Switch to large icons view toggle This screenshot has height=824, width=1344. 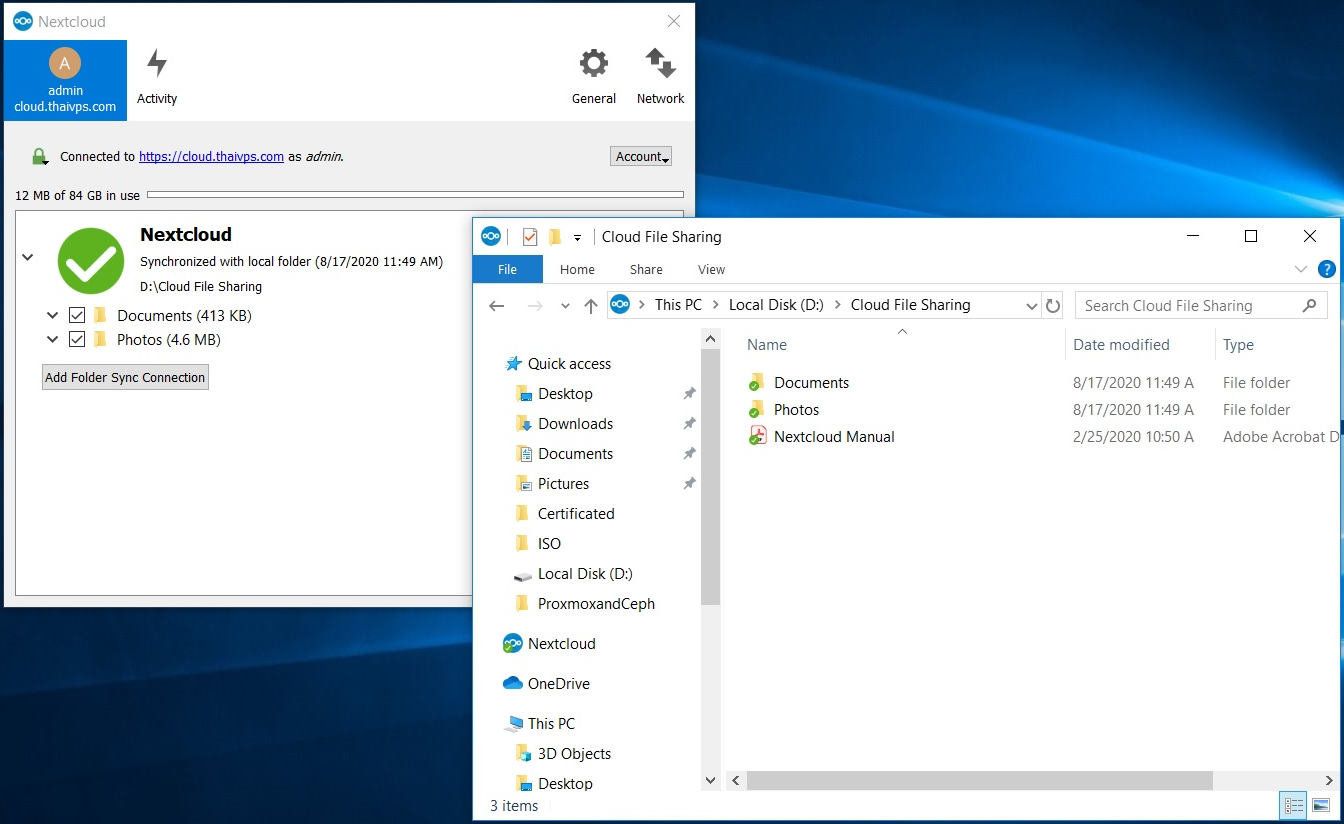[1321, 805]
